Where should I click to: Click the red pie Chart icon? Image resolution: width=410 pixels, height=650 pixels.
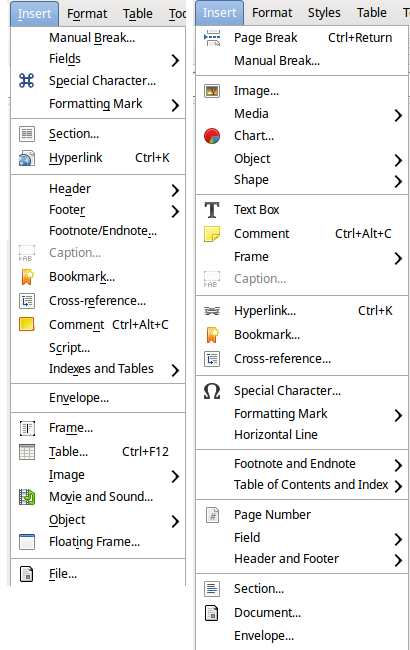pyautogui.click(x=212, y=136)
